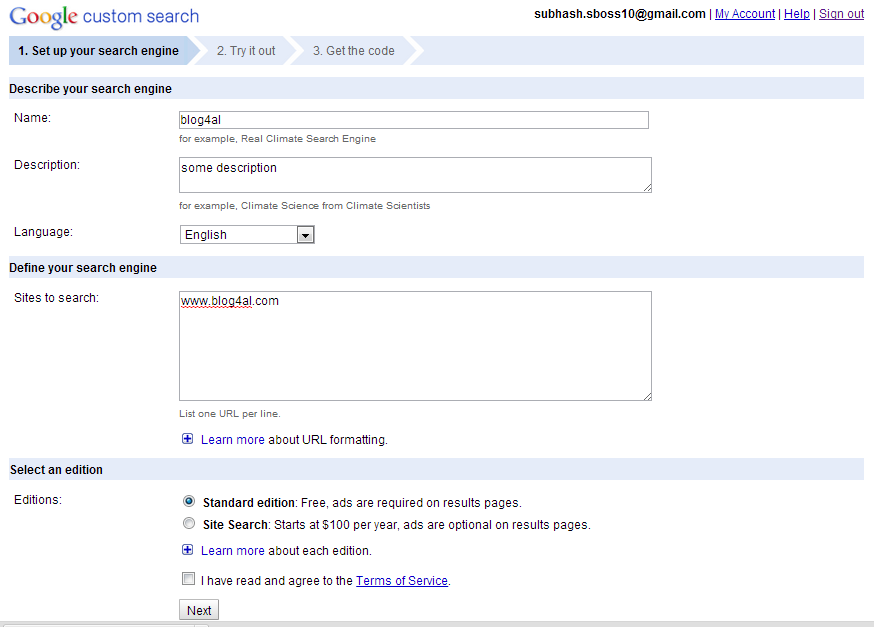Viewport: 874px width, 627px height.
Task: Select the Standard edition radio button
Action: click(189, 501)
